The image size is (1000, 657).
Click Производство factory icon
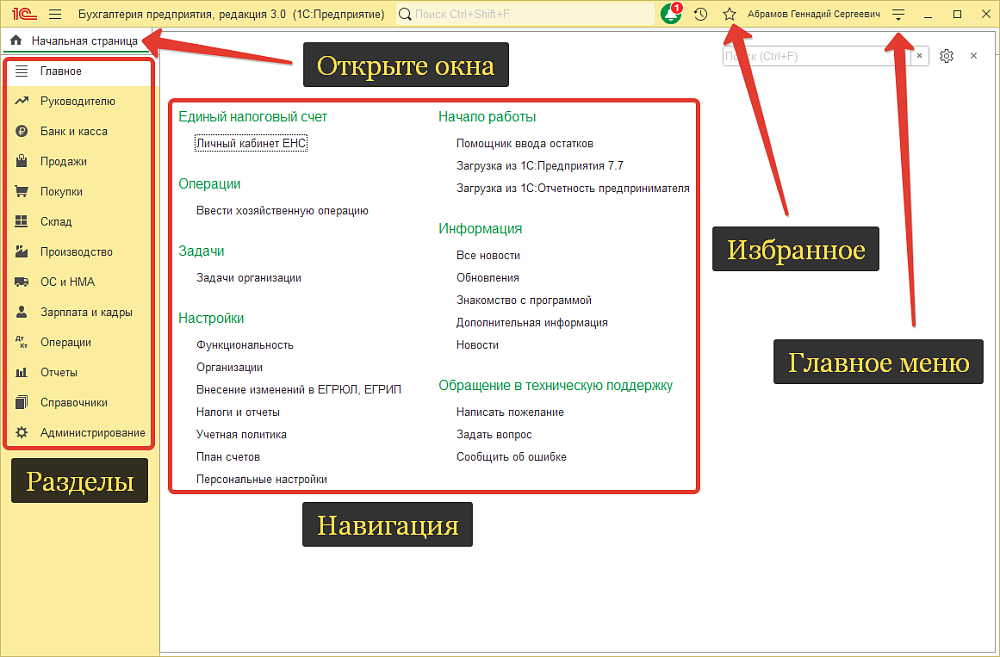pos(22,251)
